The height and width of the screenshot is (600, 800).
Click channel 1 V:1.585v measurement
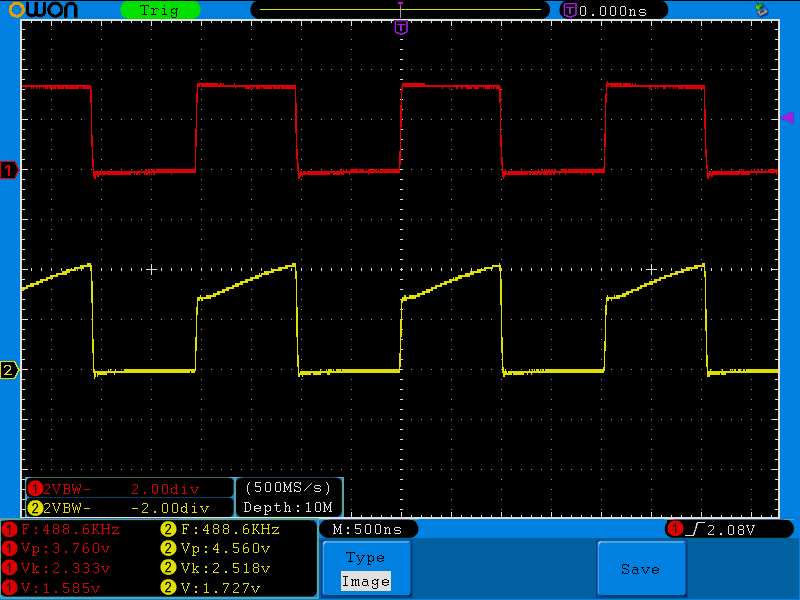point(52,588)
